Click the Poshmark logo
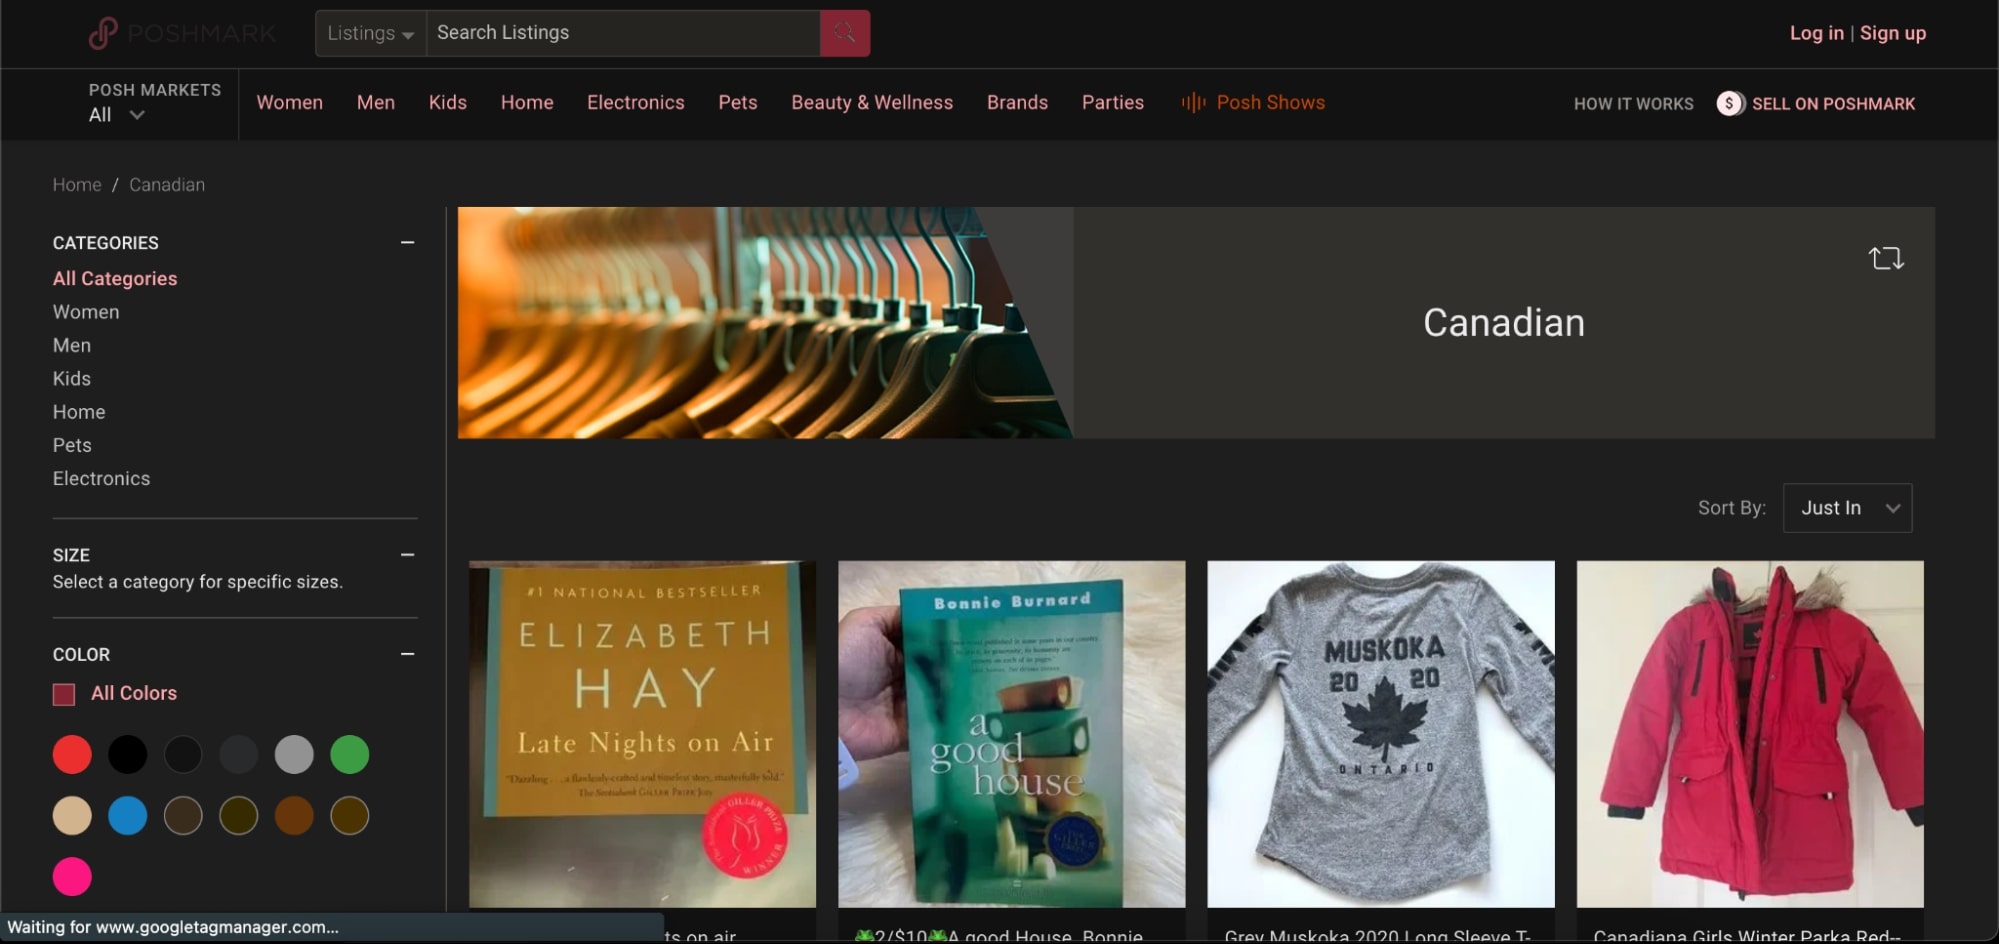1999x944 pixels. (182, 33)
